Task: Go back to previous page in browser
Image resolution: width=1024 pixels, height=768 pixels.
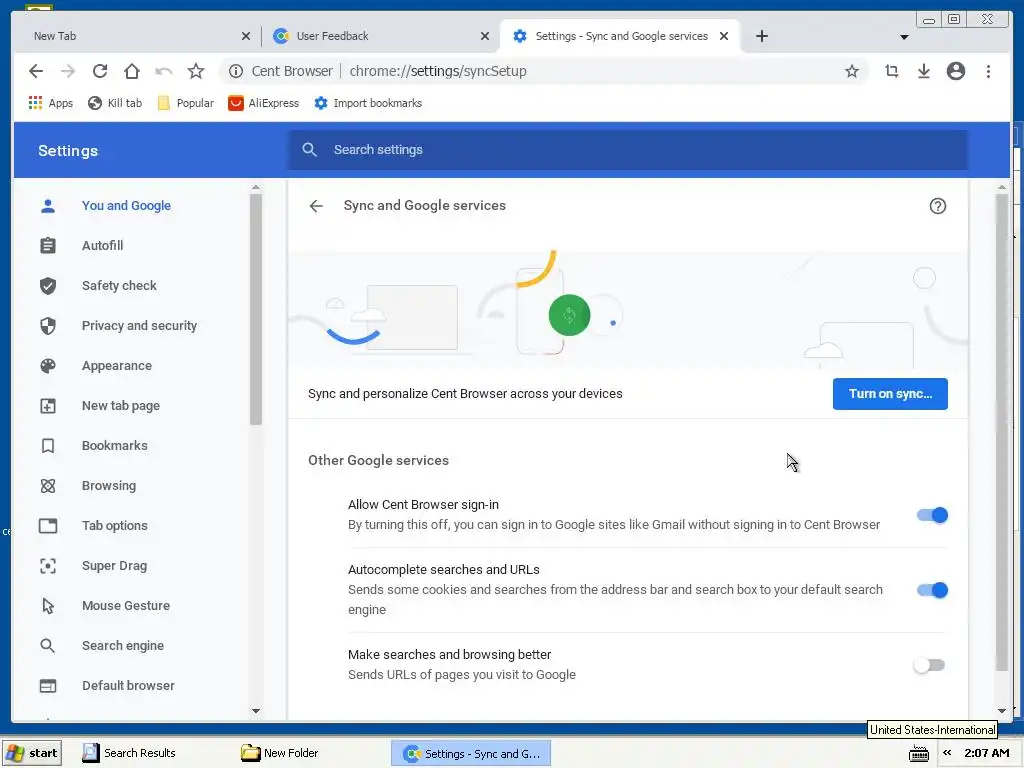Action: click(x=36, y=71)
